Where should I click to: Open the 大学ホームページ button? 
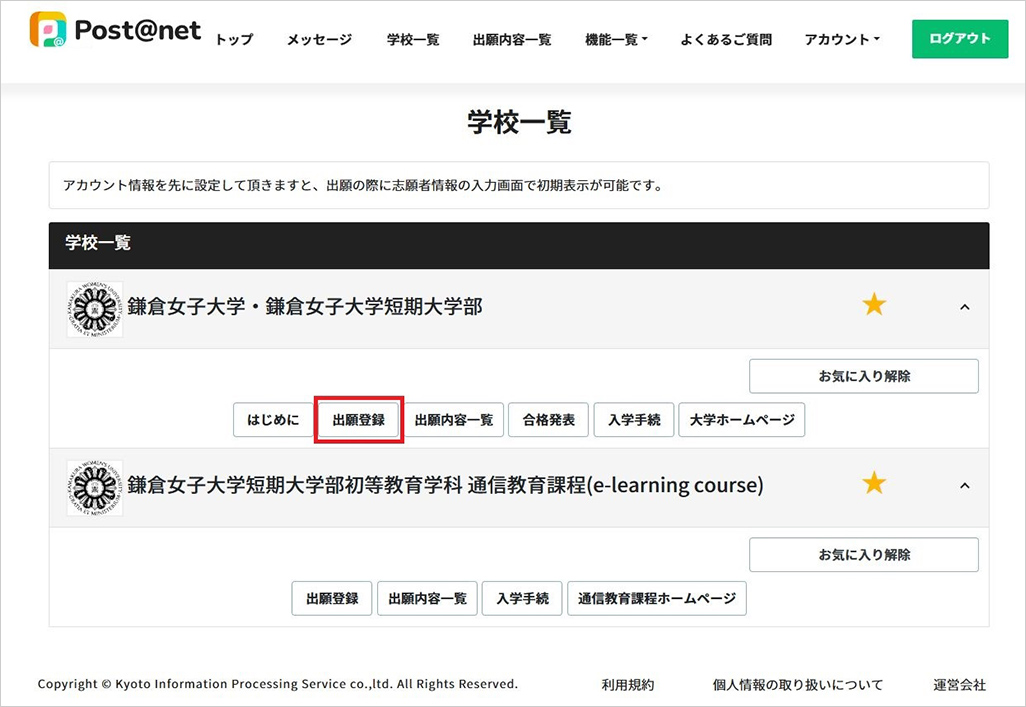point(742,420)
